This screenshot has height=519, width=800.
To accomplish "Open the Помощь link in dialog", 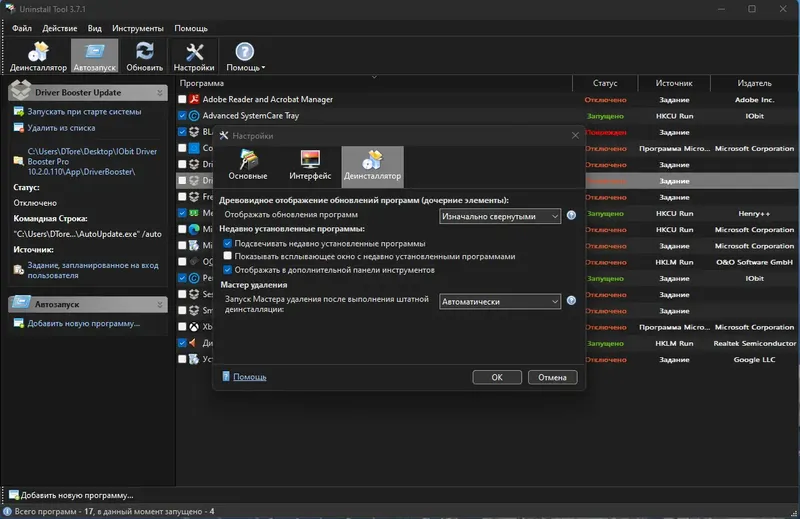I will tap(249, 377).
